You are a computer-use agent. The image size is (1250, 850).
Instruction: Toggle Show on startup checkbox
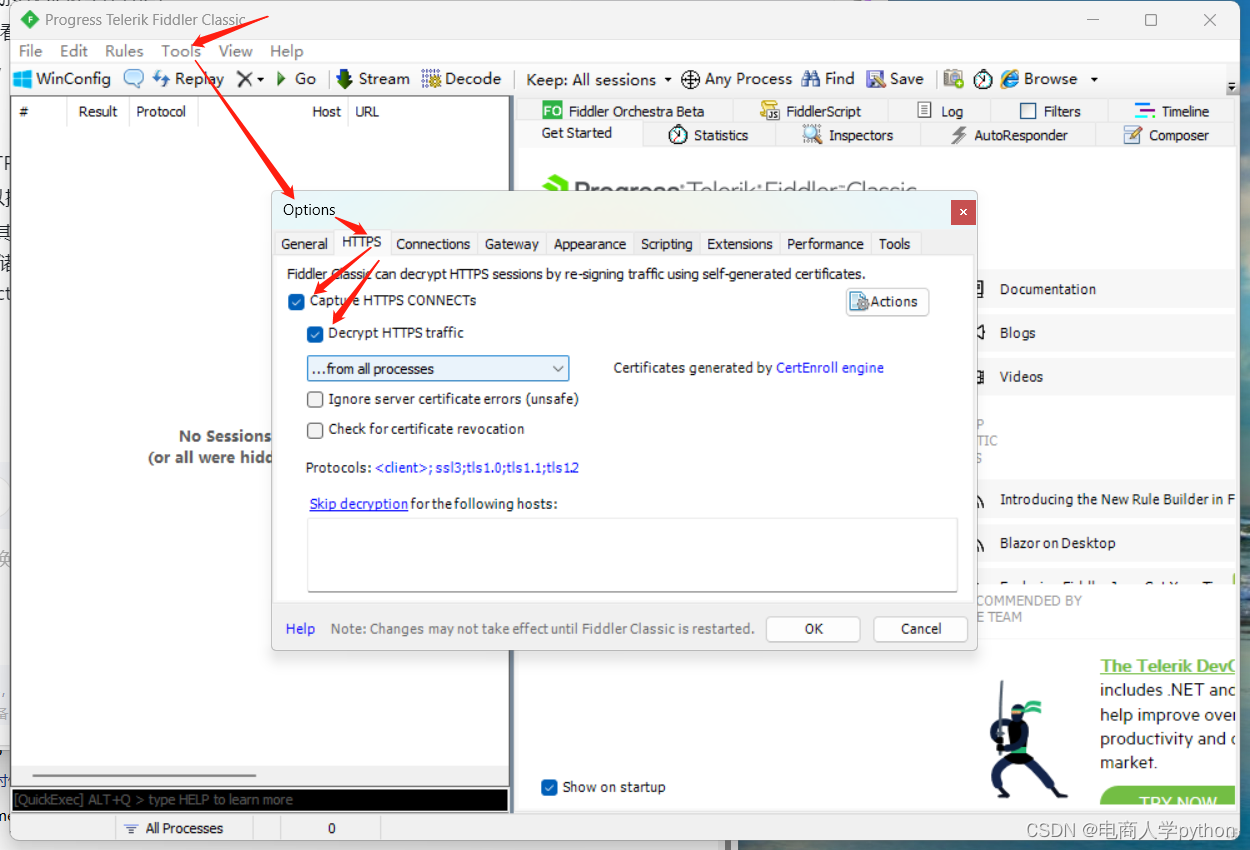point(549,787)
